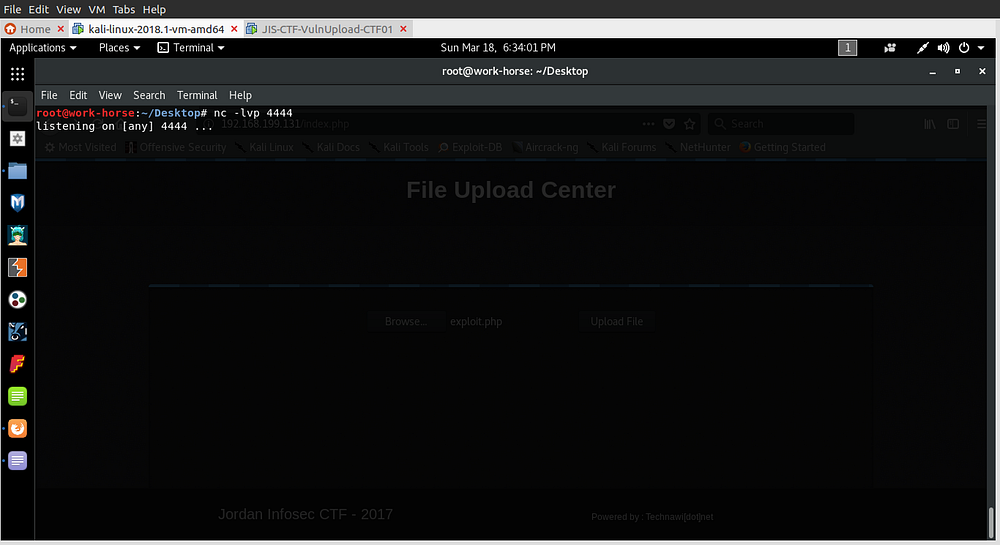This screenshot has width=1000, height=545.
Task: Open the Terminal app menu in top panel
Action: pyautogui.click(x=192, y=48)
